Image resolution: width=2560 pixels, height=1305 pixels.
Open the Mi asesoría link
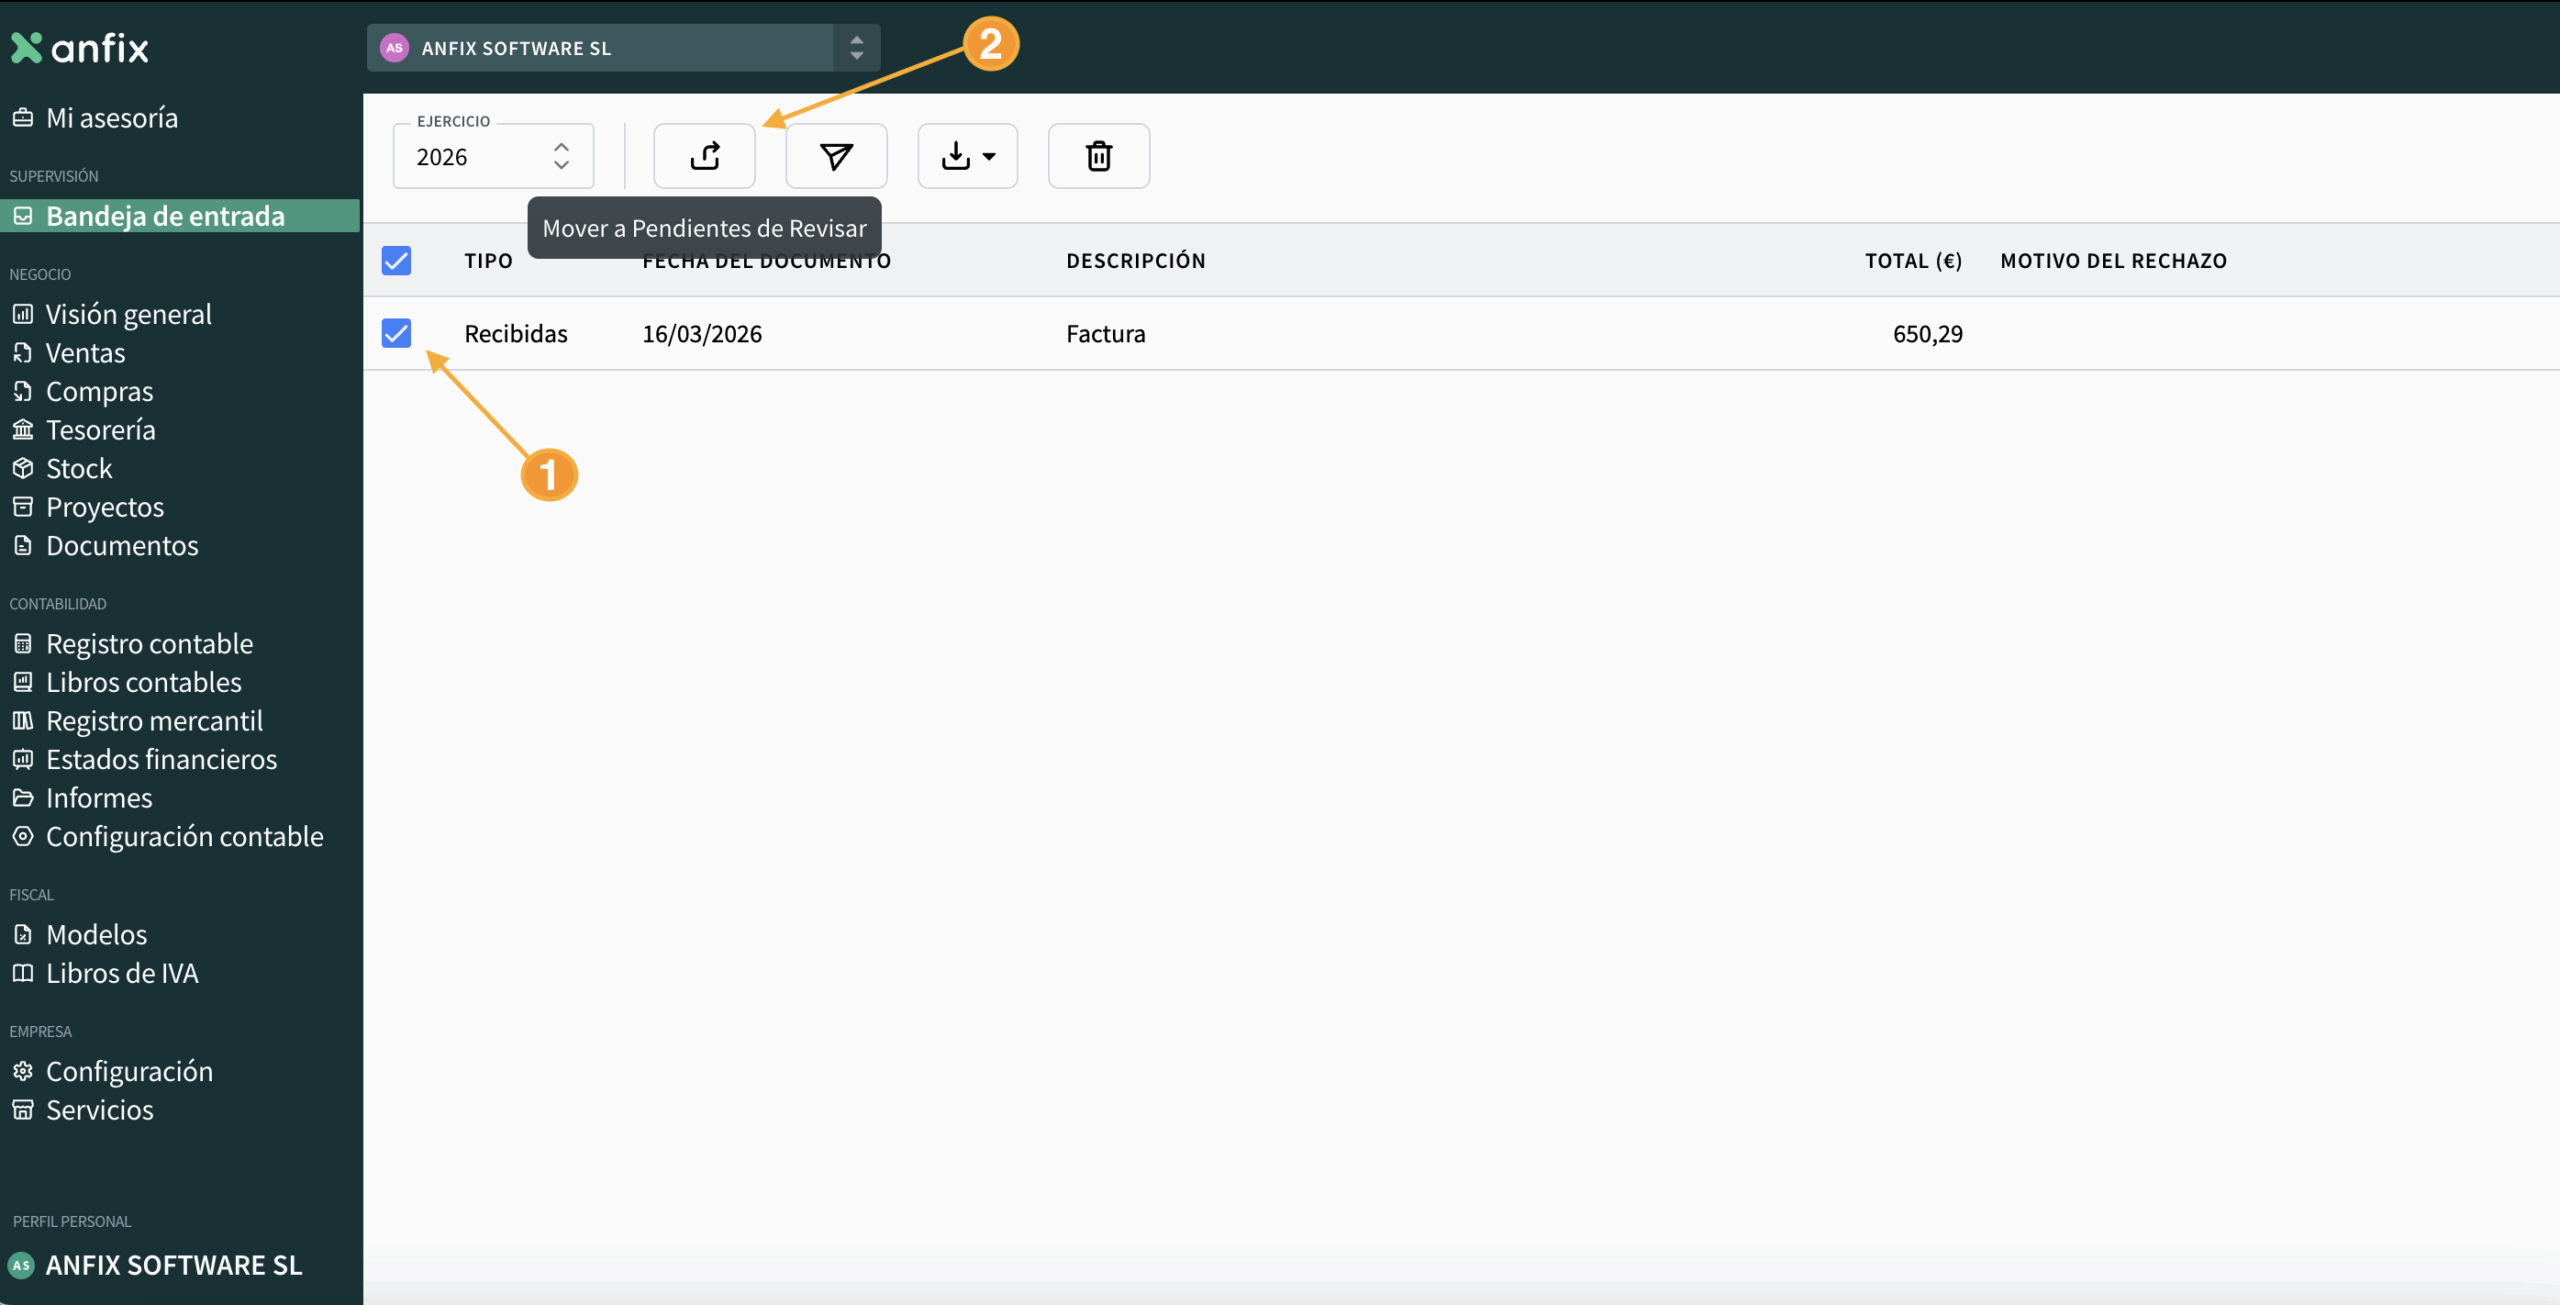click(x=112, y=118)
